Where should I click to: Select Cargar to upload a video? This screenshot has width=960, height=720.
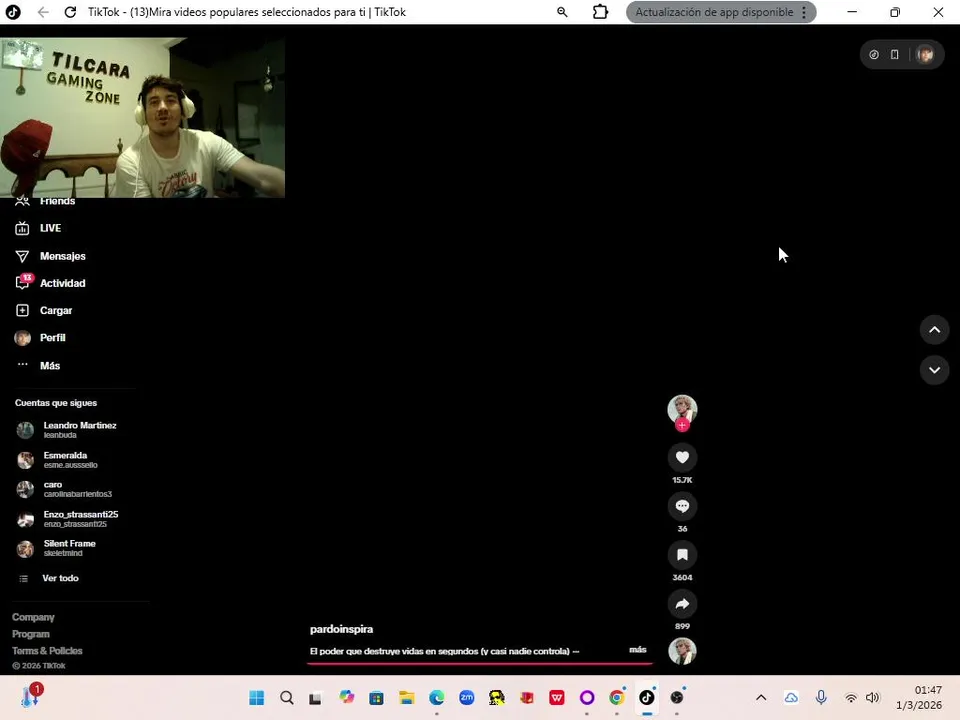click(x=43, y=310)
